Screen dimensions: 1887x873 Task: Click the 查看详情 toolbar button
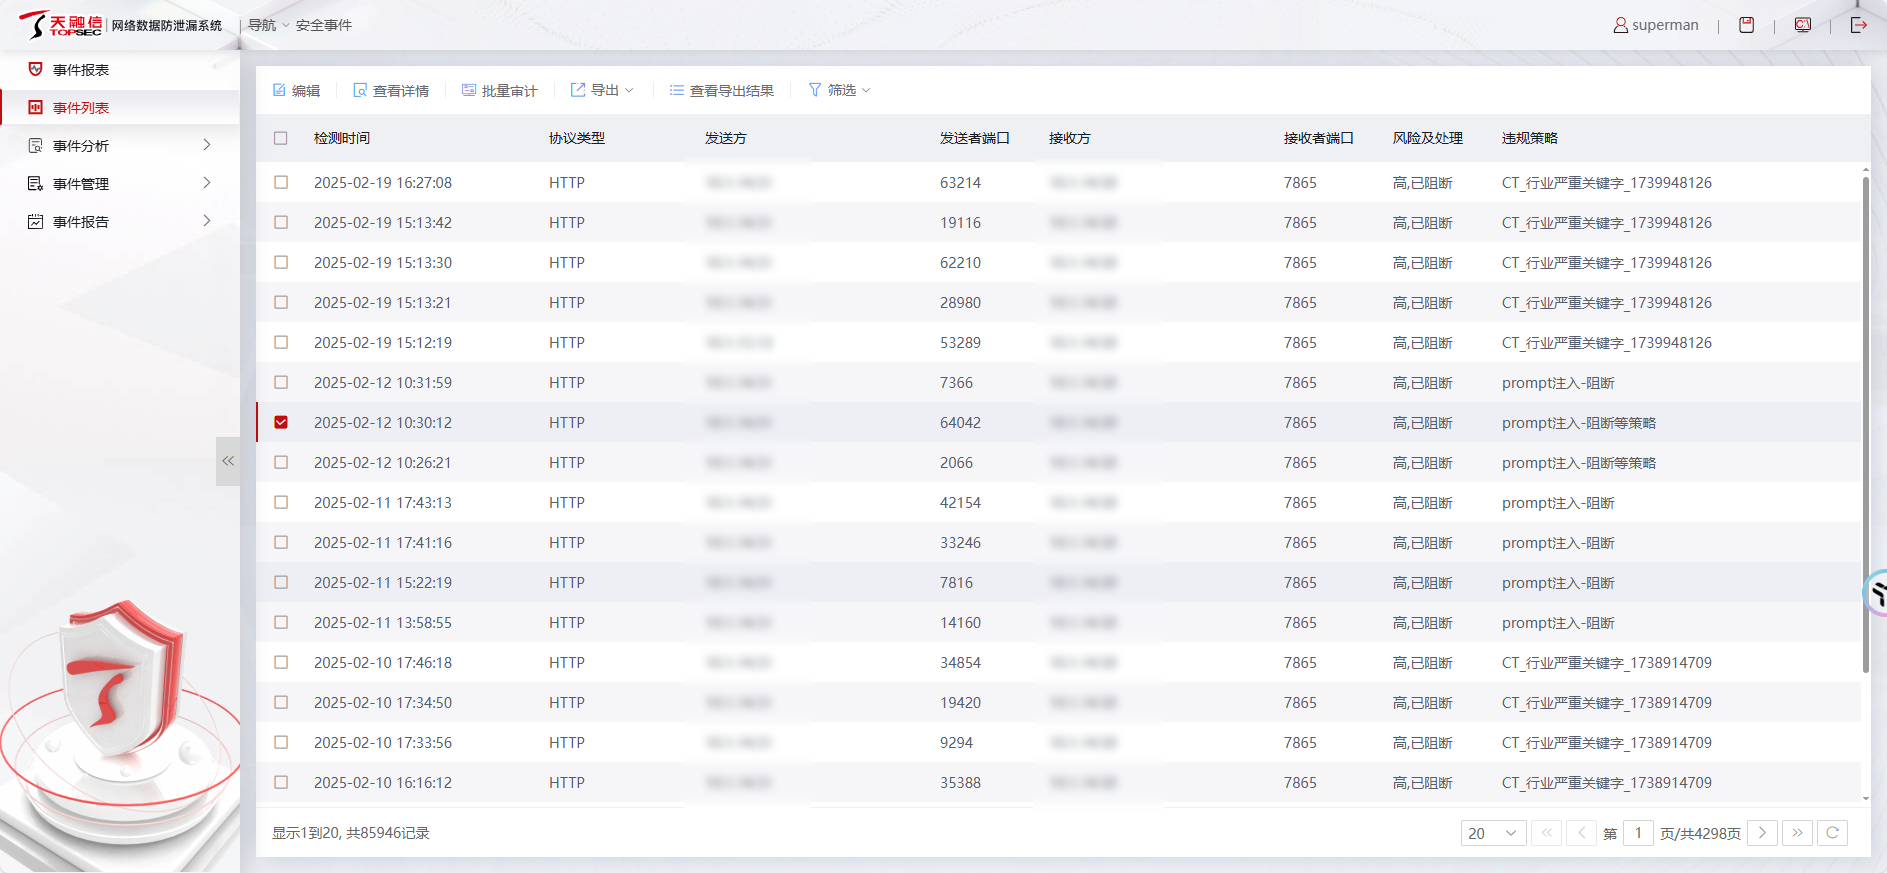[x=391, y=90]
